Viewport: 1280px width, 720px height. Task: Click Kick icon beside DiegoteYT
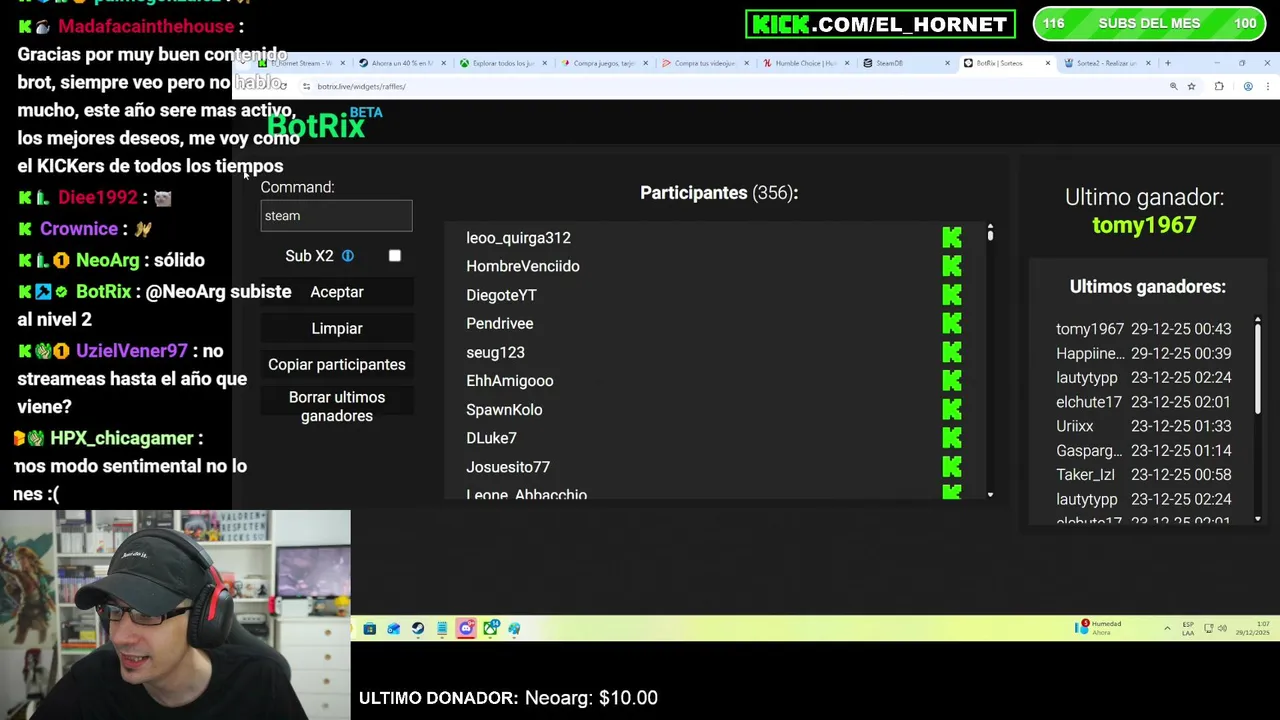pos(952,295)
